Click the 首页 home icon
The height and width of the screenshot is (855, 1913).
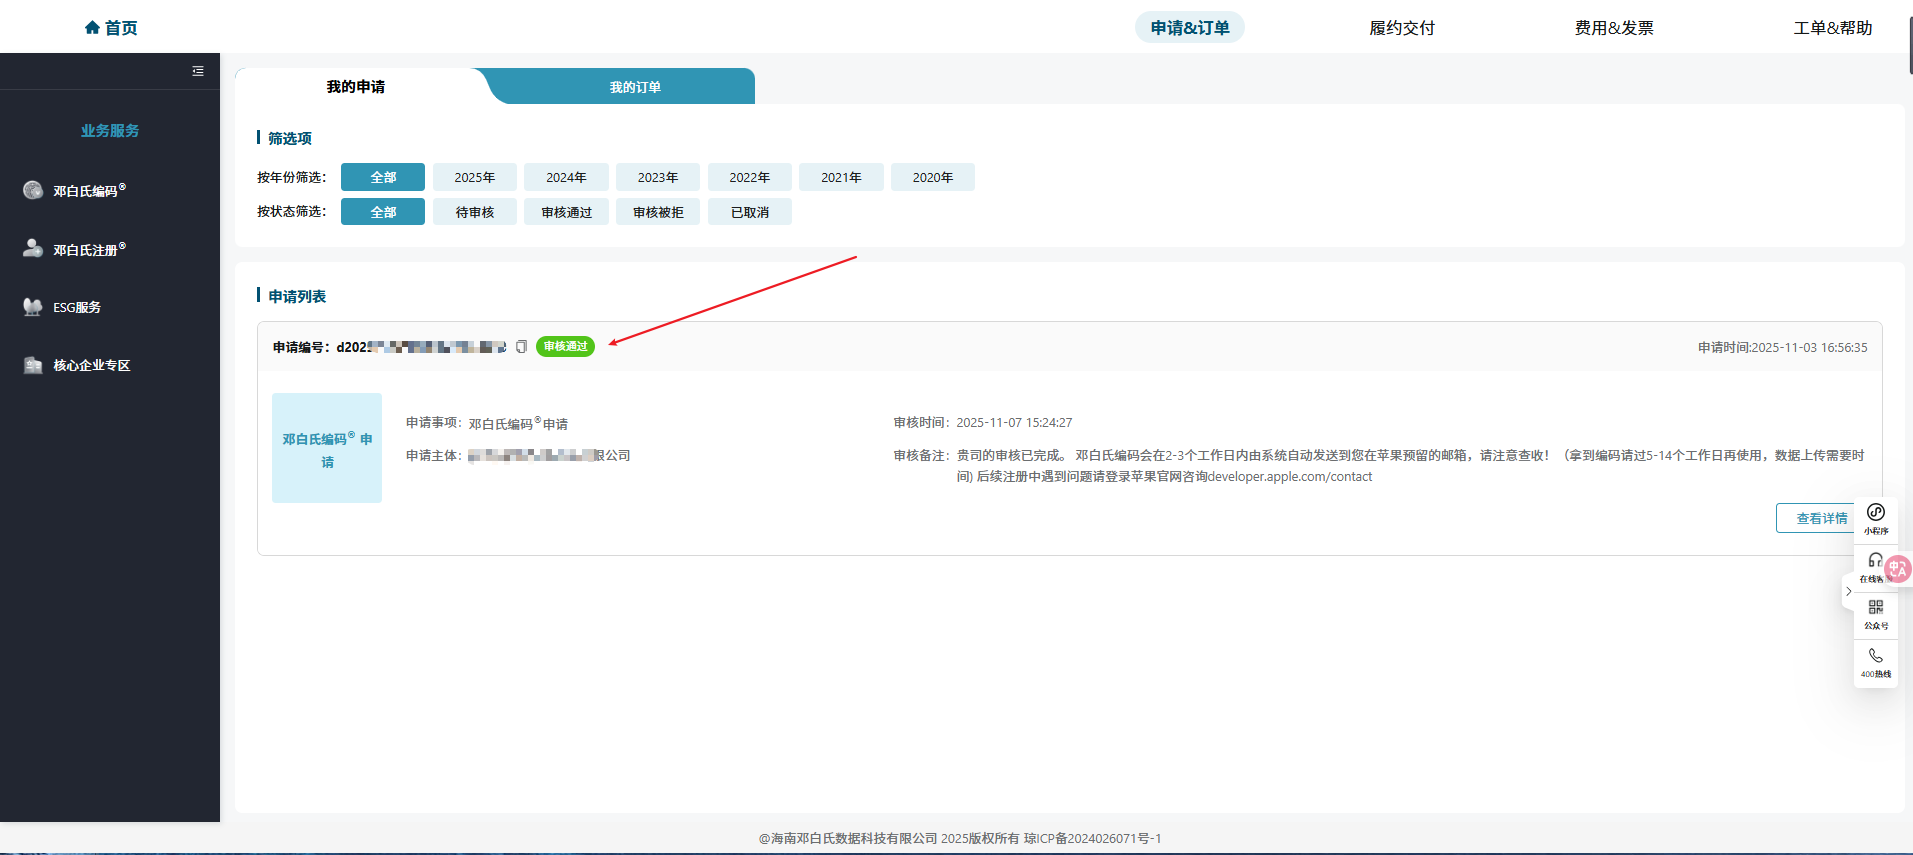click(x=92, y=28)
